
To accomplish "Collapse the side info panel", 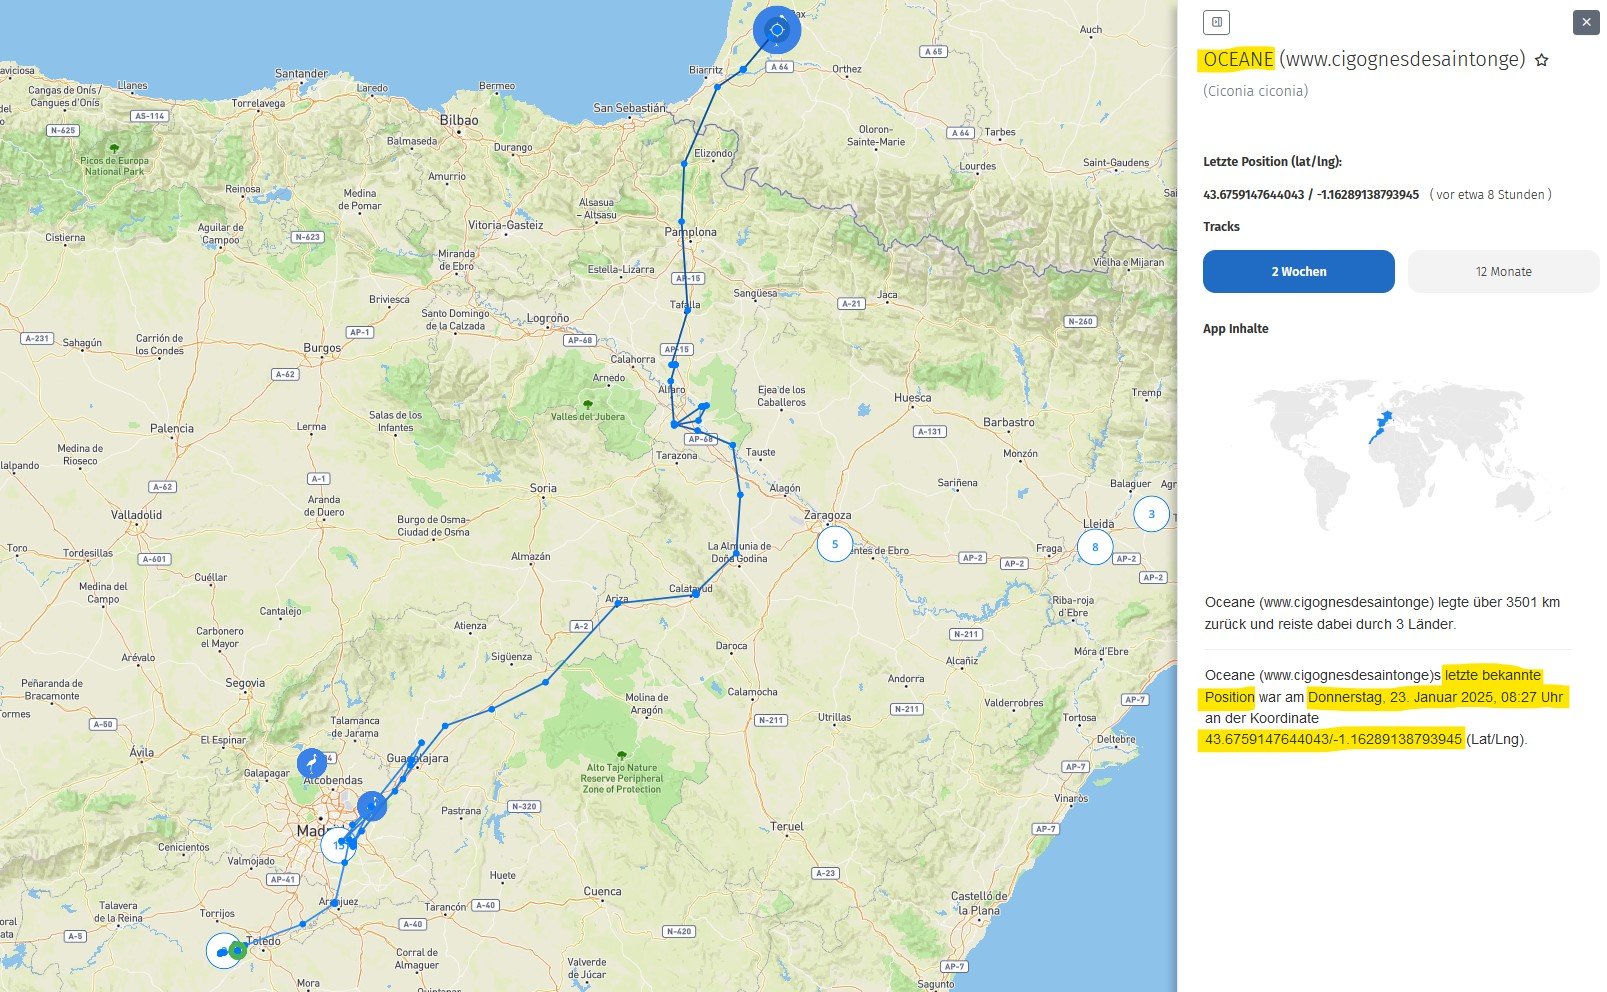I will coord(1216,22).
